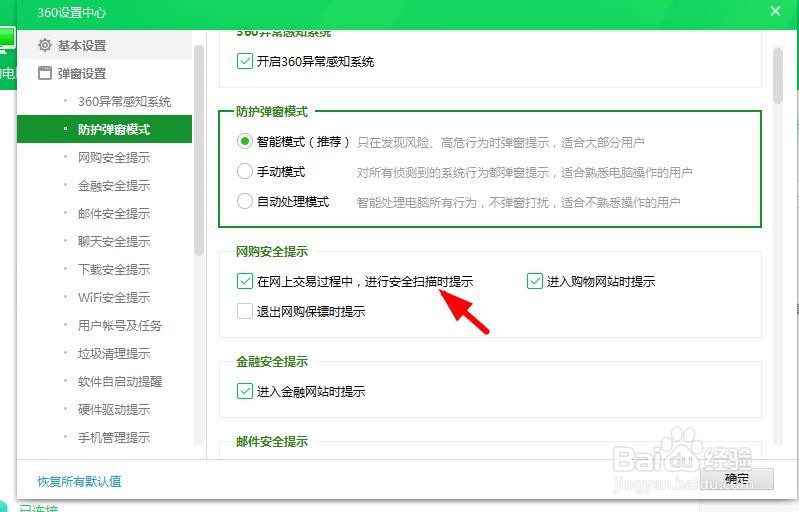
Task: Click 恢复所有默认值 link
Action: coord(79,481)
